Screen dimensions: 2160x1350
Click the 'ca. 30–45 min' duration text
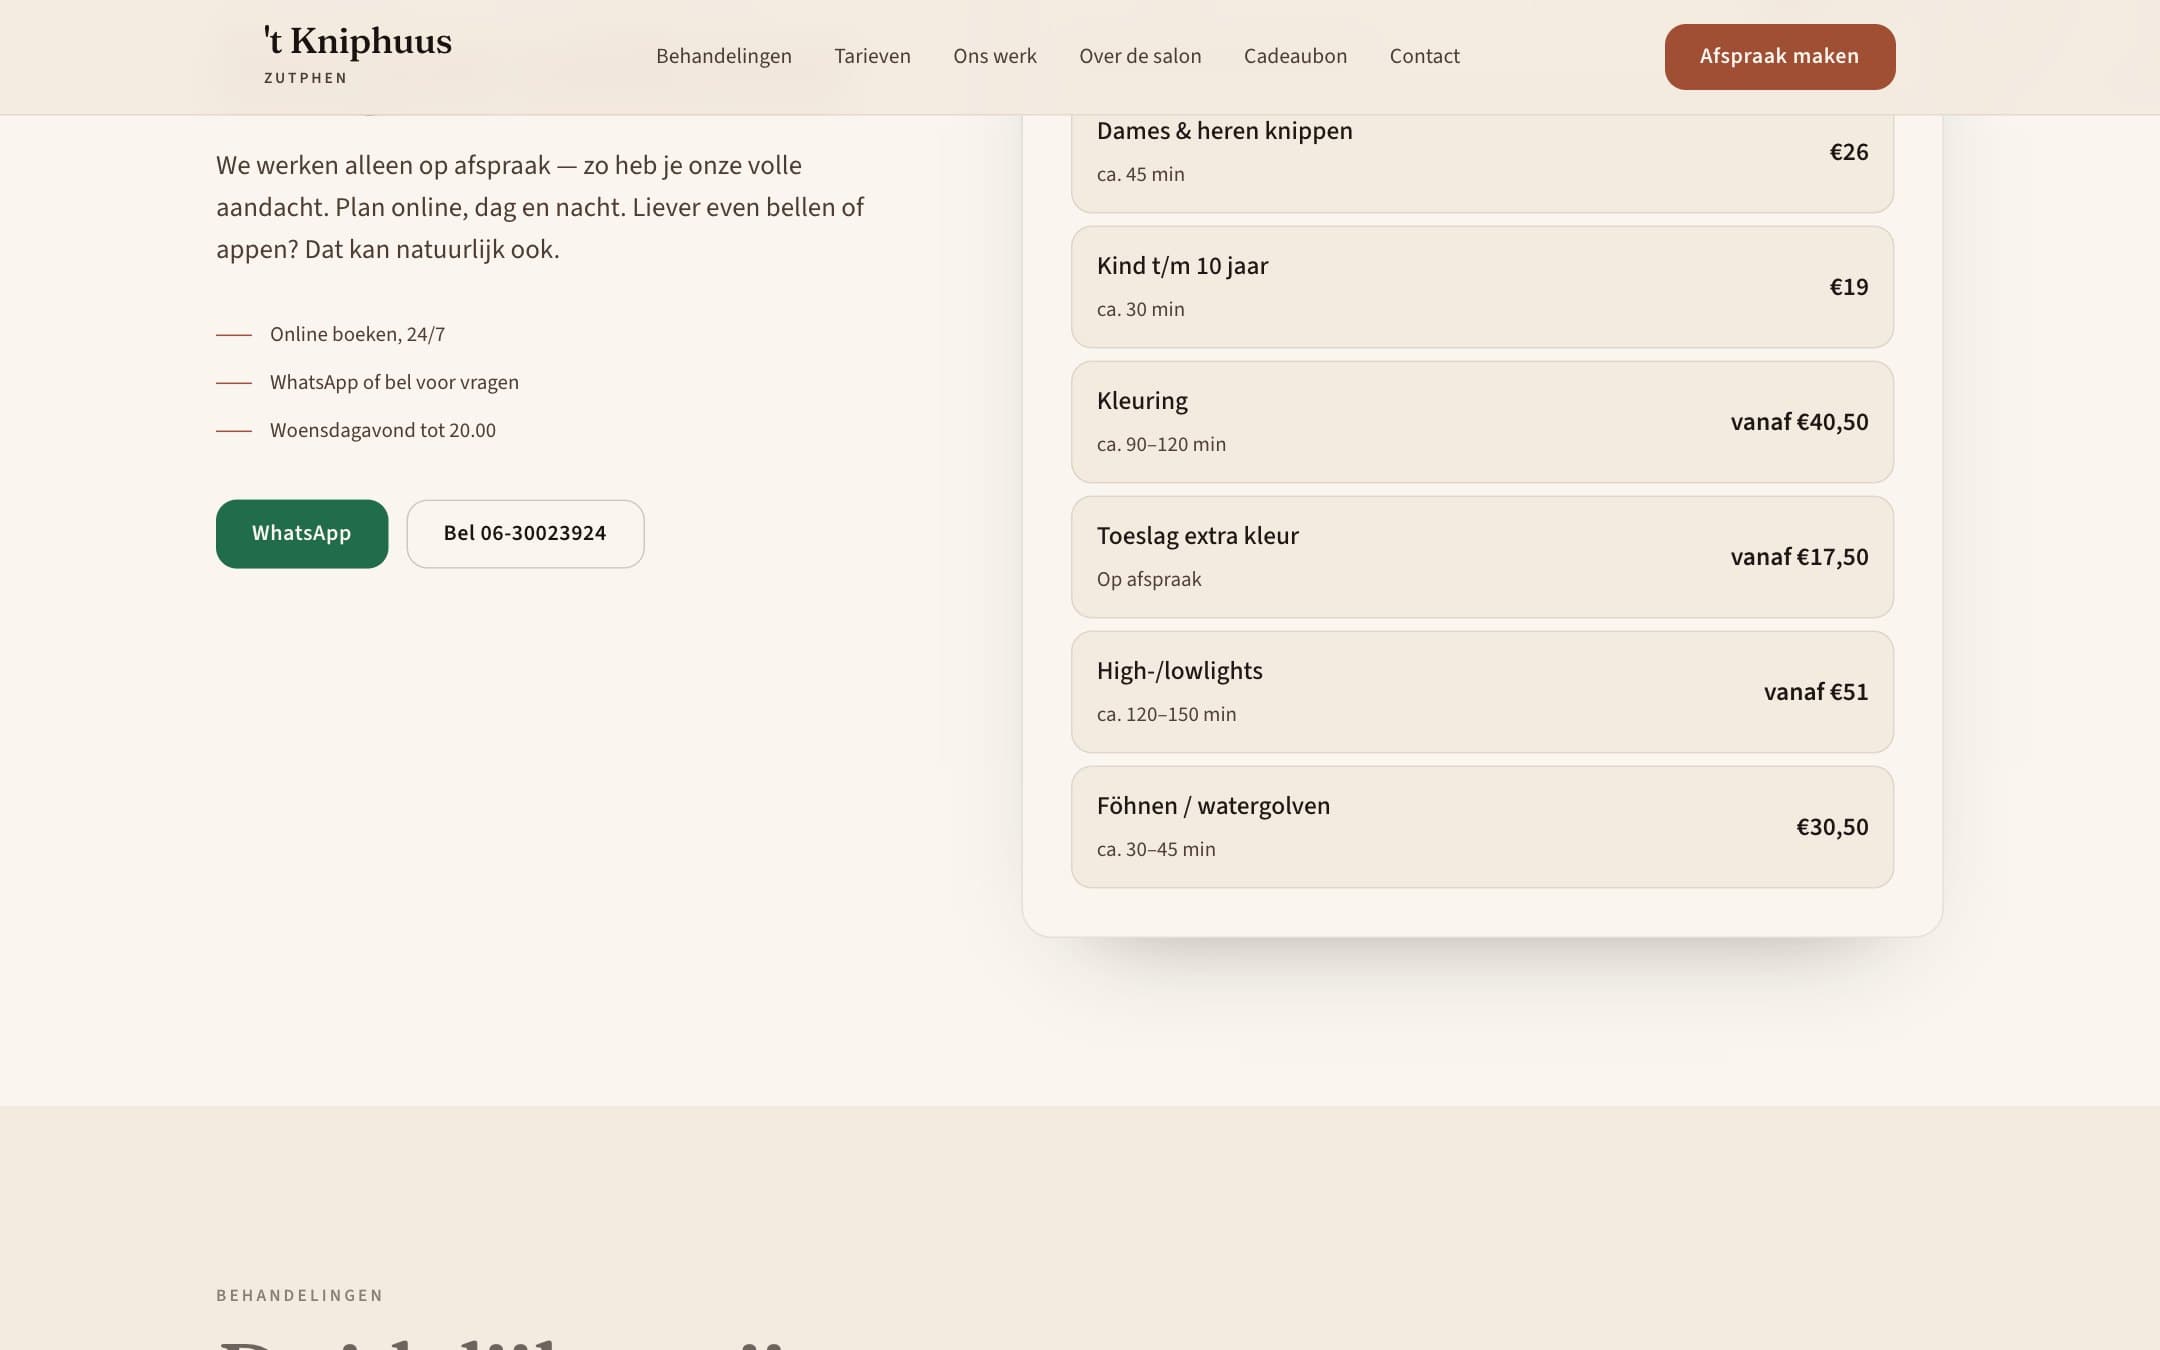pos(1156,849)
